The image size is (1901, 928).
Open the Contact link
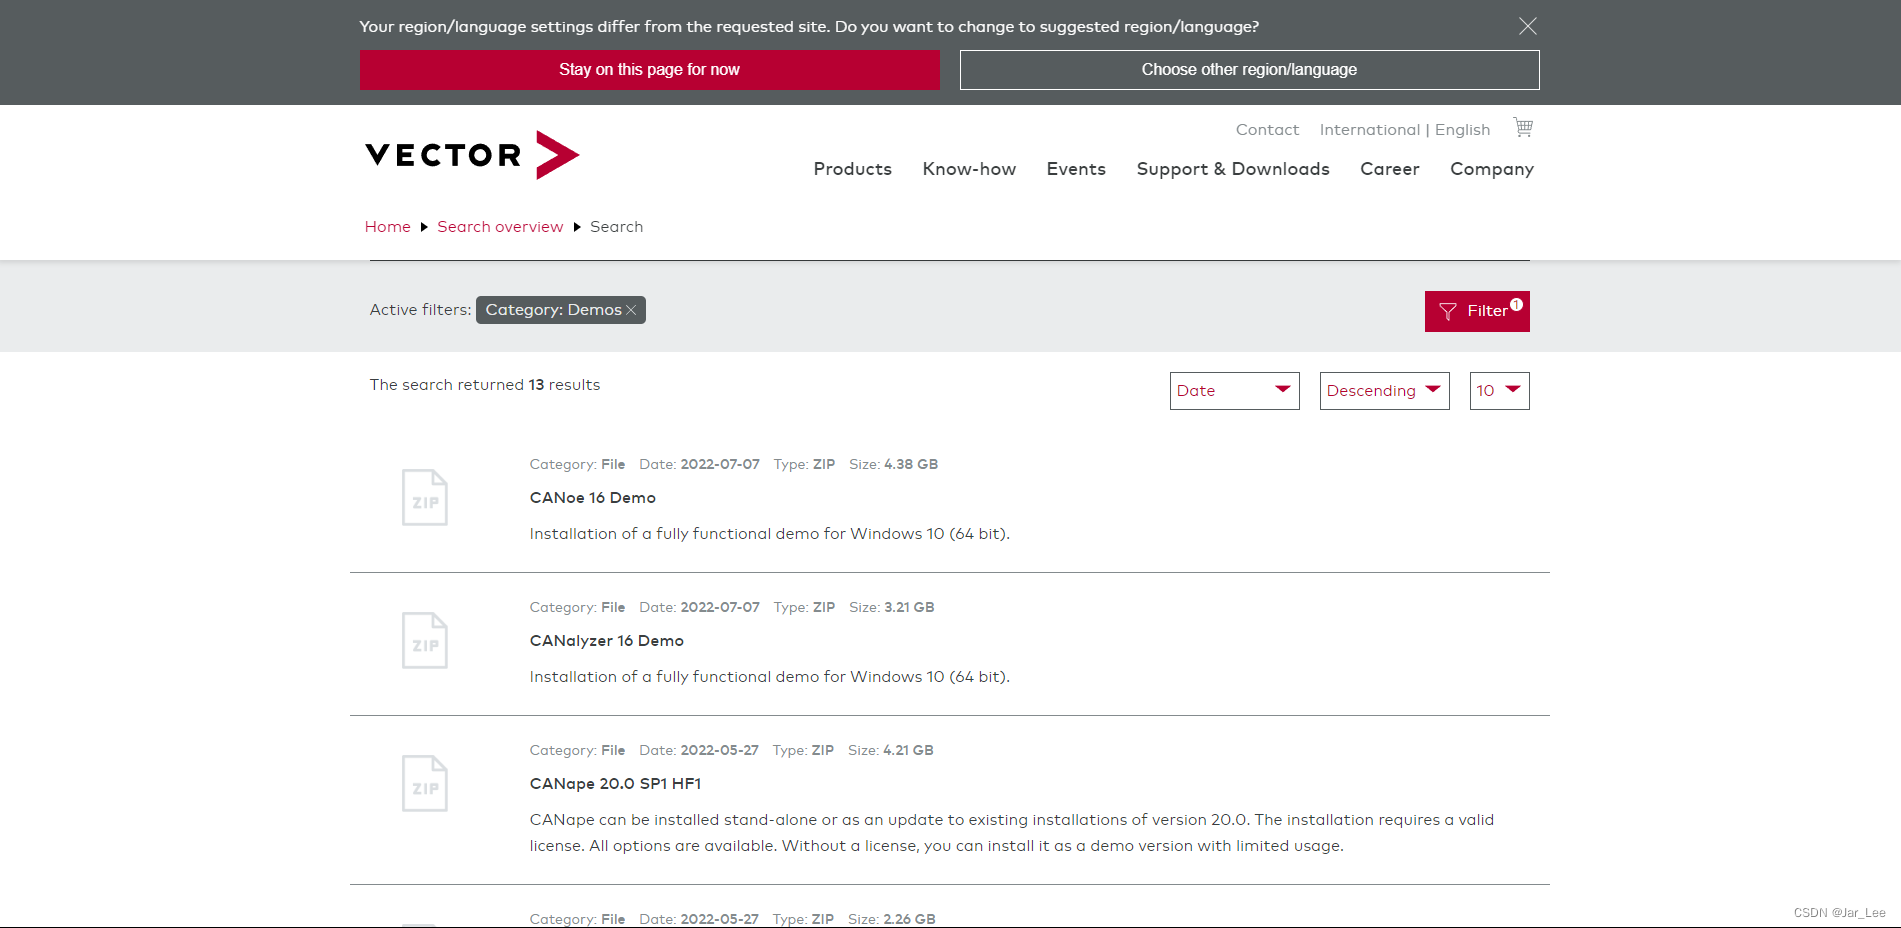(x=1267, y=130)
